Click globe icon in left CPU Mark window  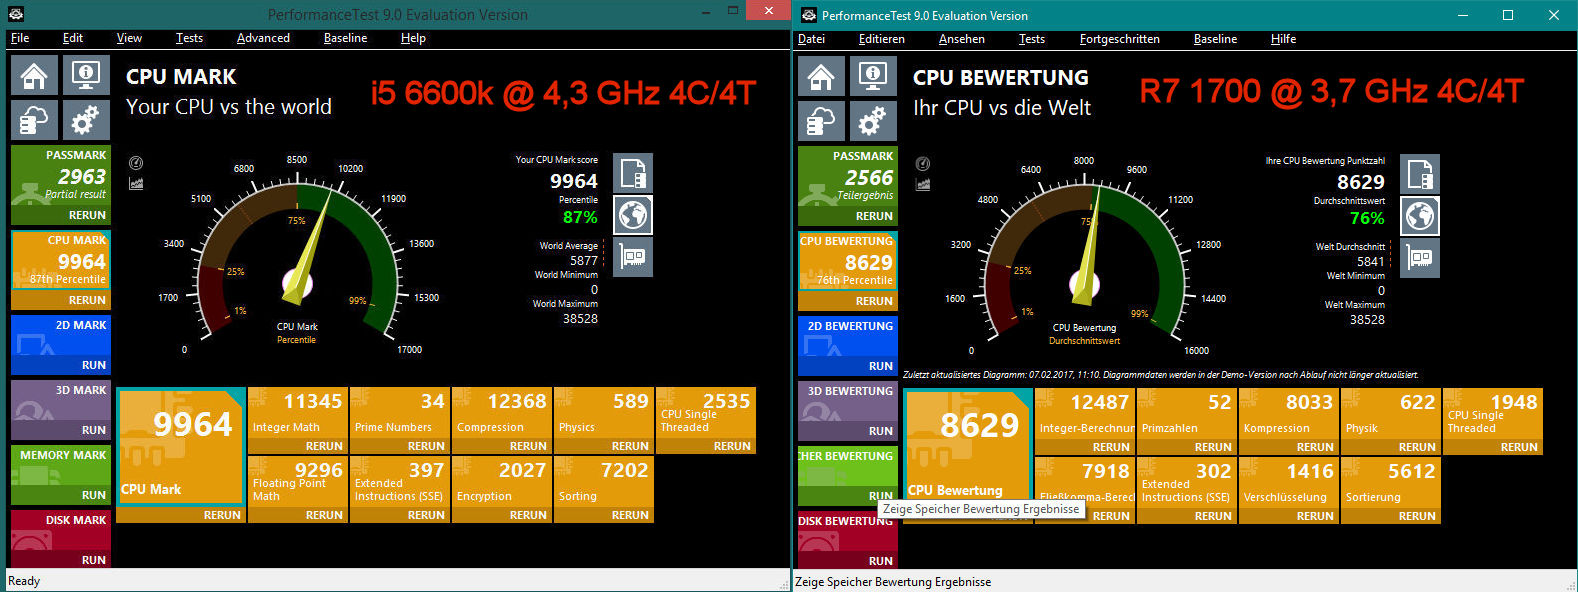(x=633, y=215)
